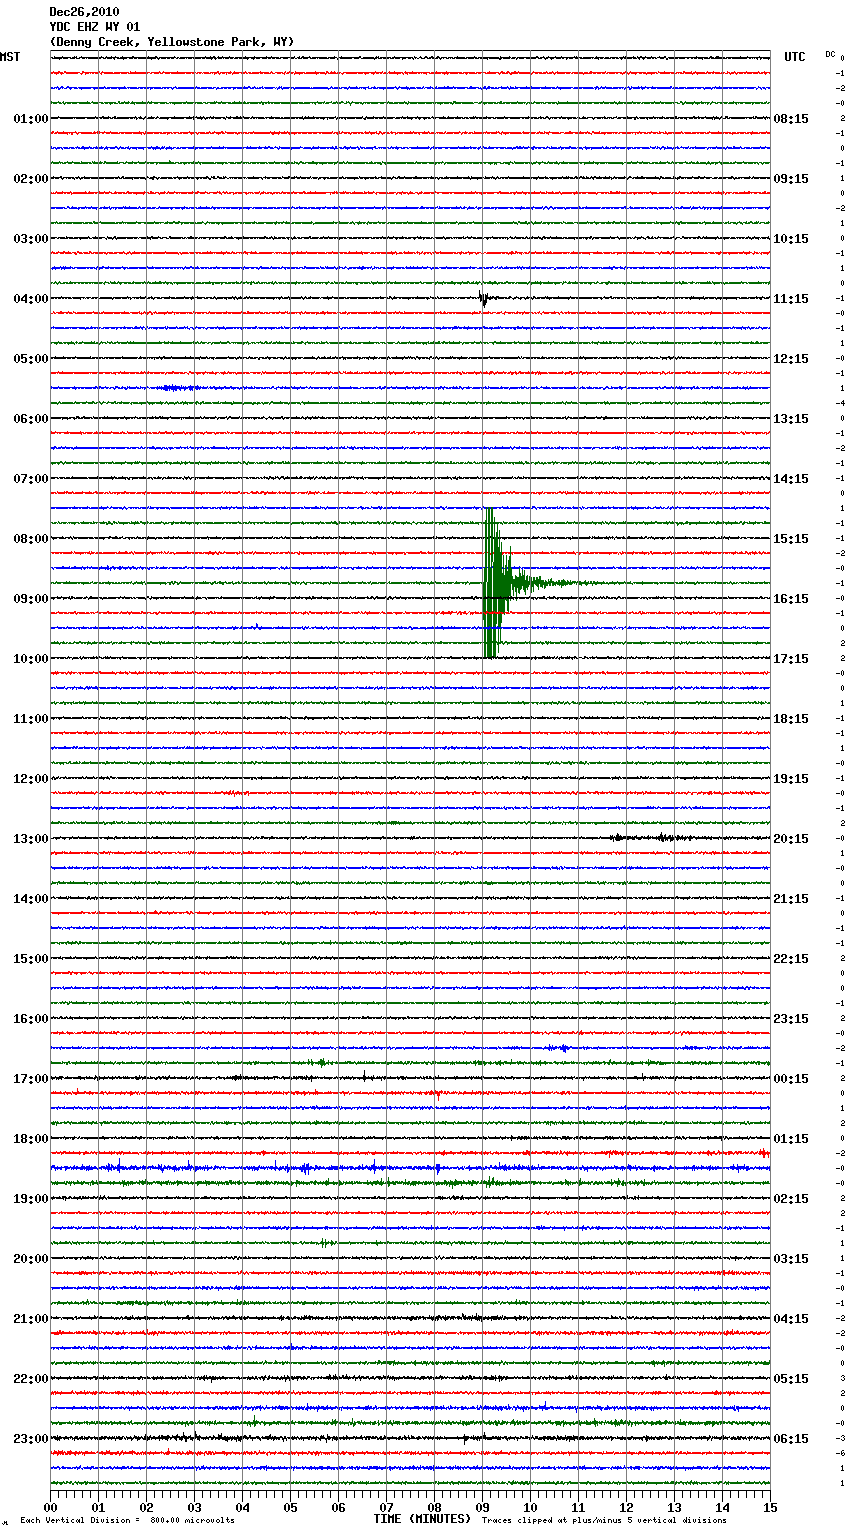Click the DC column header

(x=830, y=54)
